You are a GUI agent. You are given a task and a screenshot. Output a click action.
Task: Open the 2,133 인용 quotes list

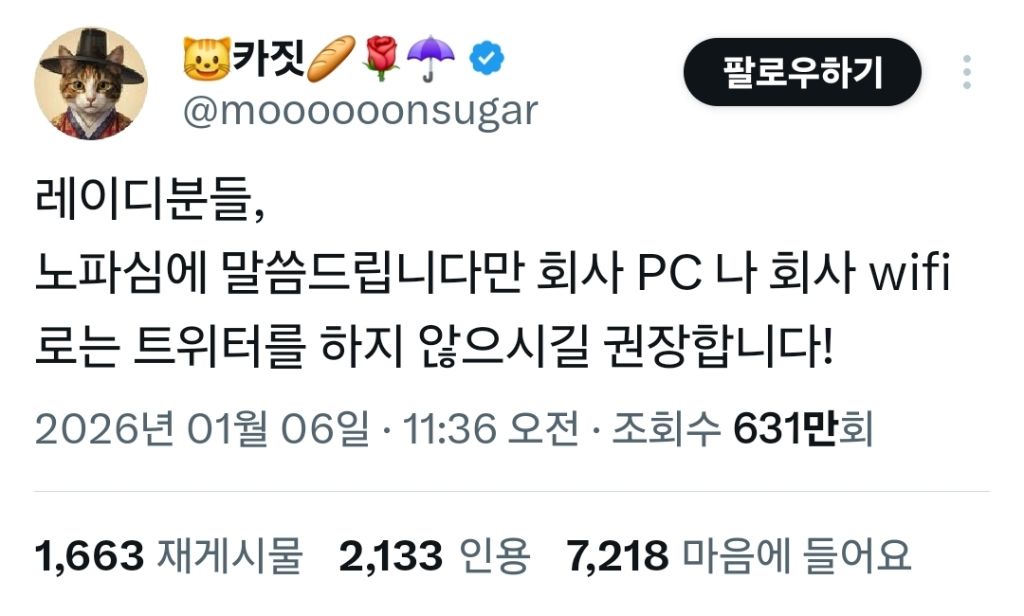(434, 556)
